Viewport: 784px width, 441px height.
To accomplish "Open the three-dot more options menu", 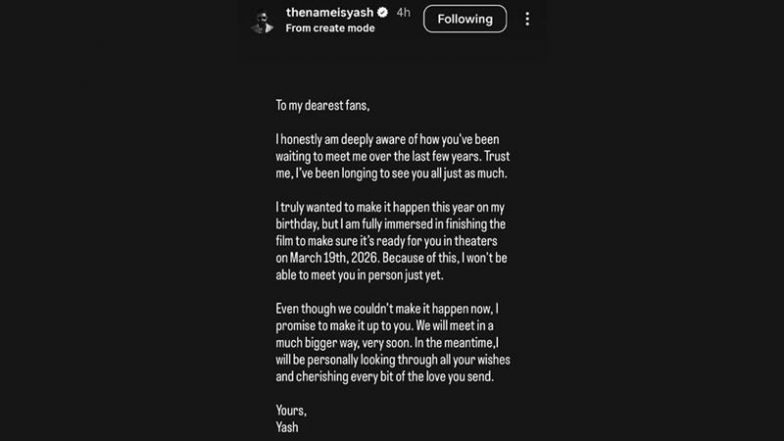I will (x=528, y=19).
